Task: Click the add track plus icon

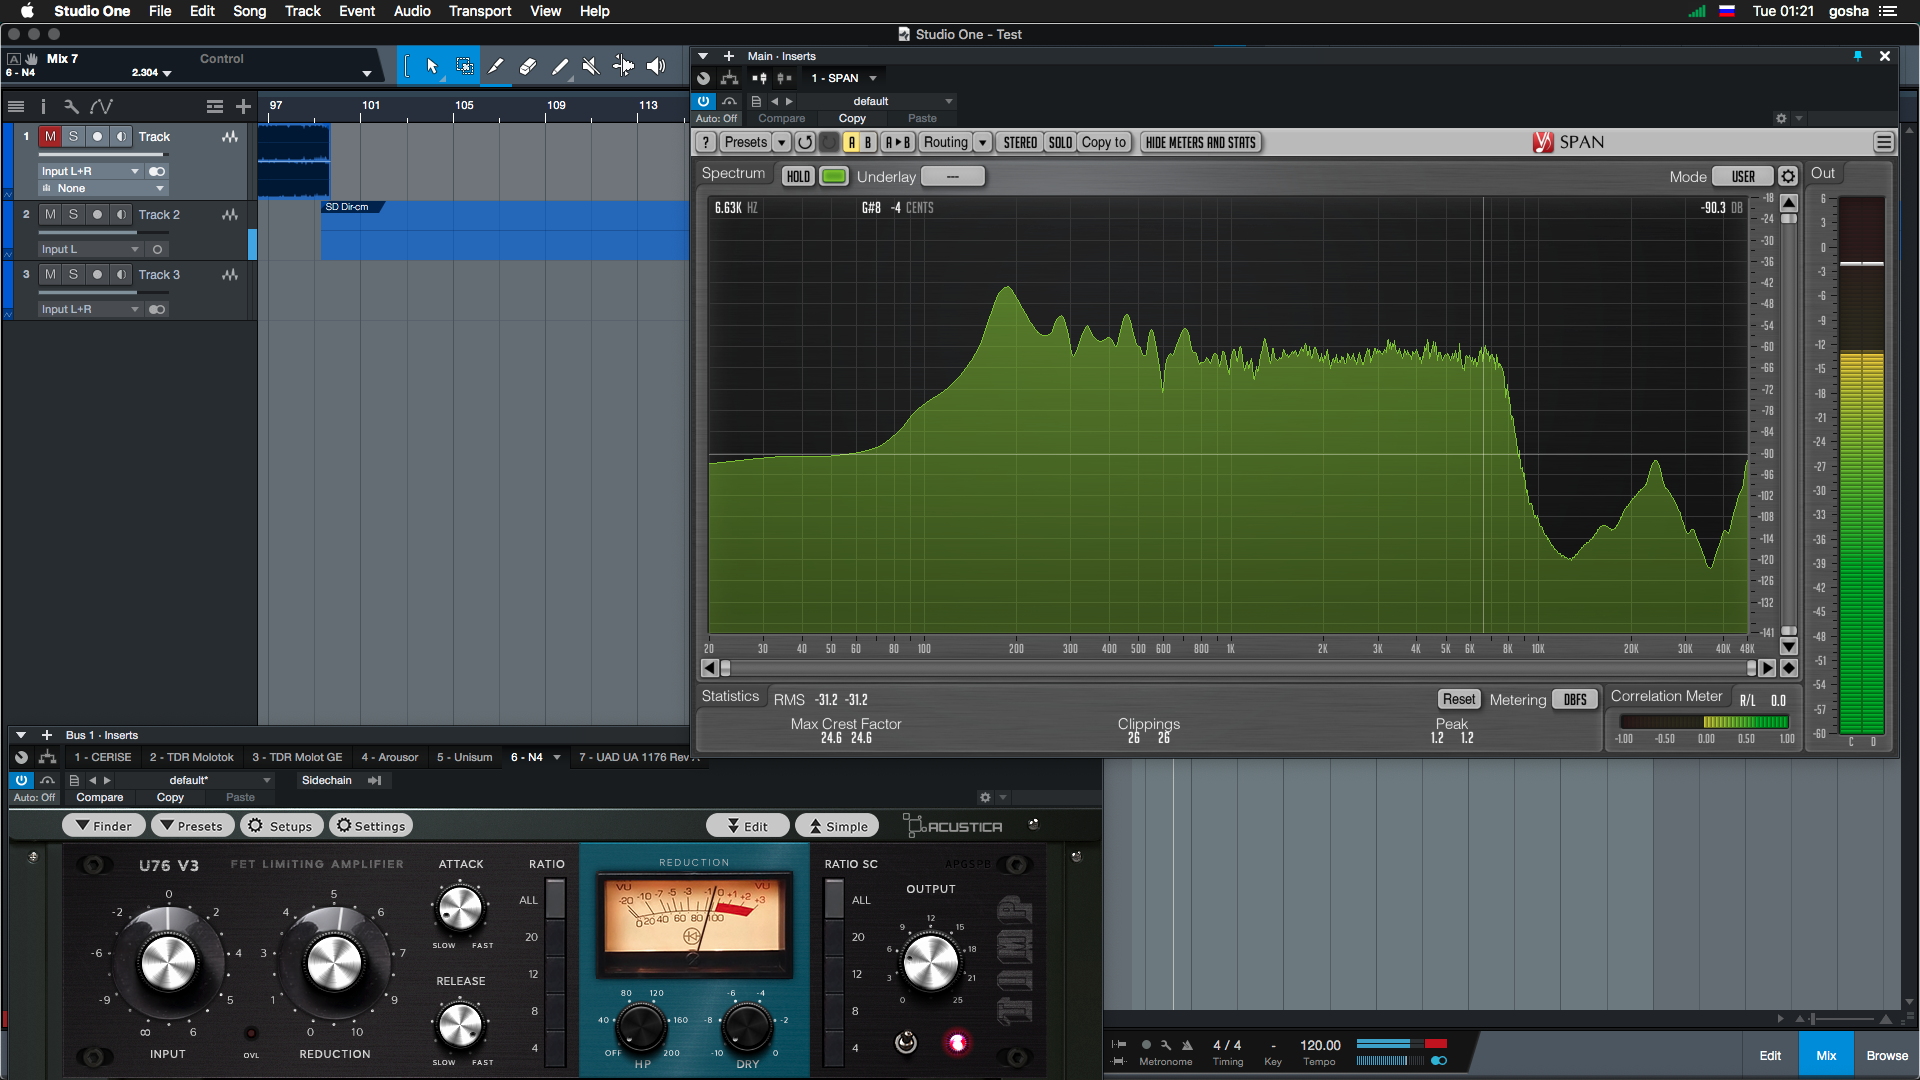Action: 243,106
